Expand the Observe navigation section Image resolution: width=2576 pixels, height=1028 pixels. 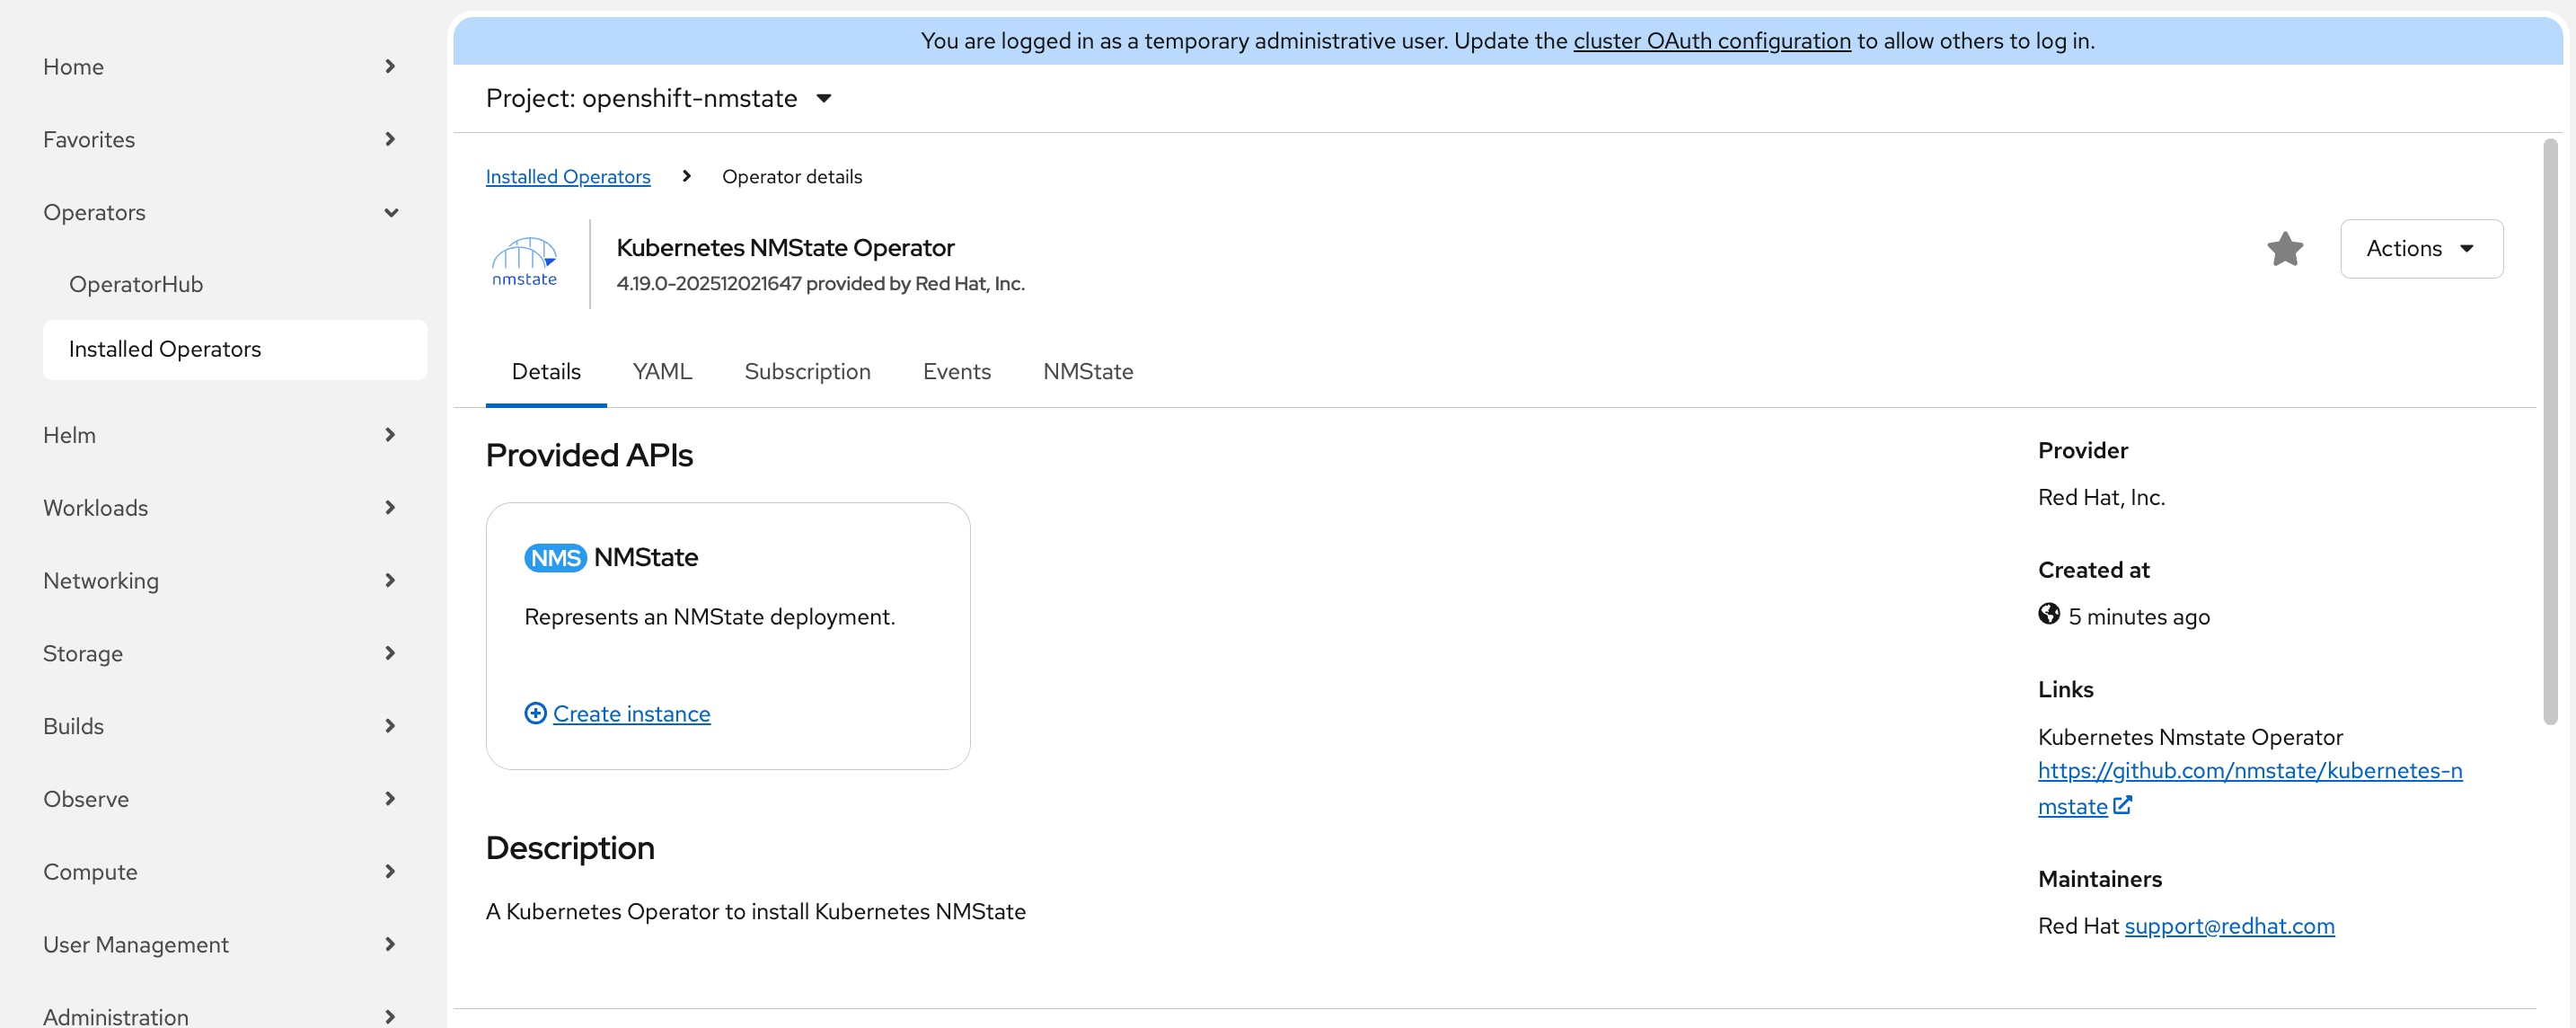point(220,799)
